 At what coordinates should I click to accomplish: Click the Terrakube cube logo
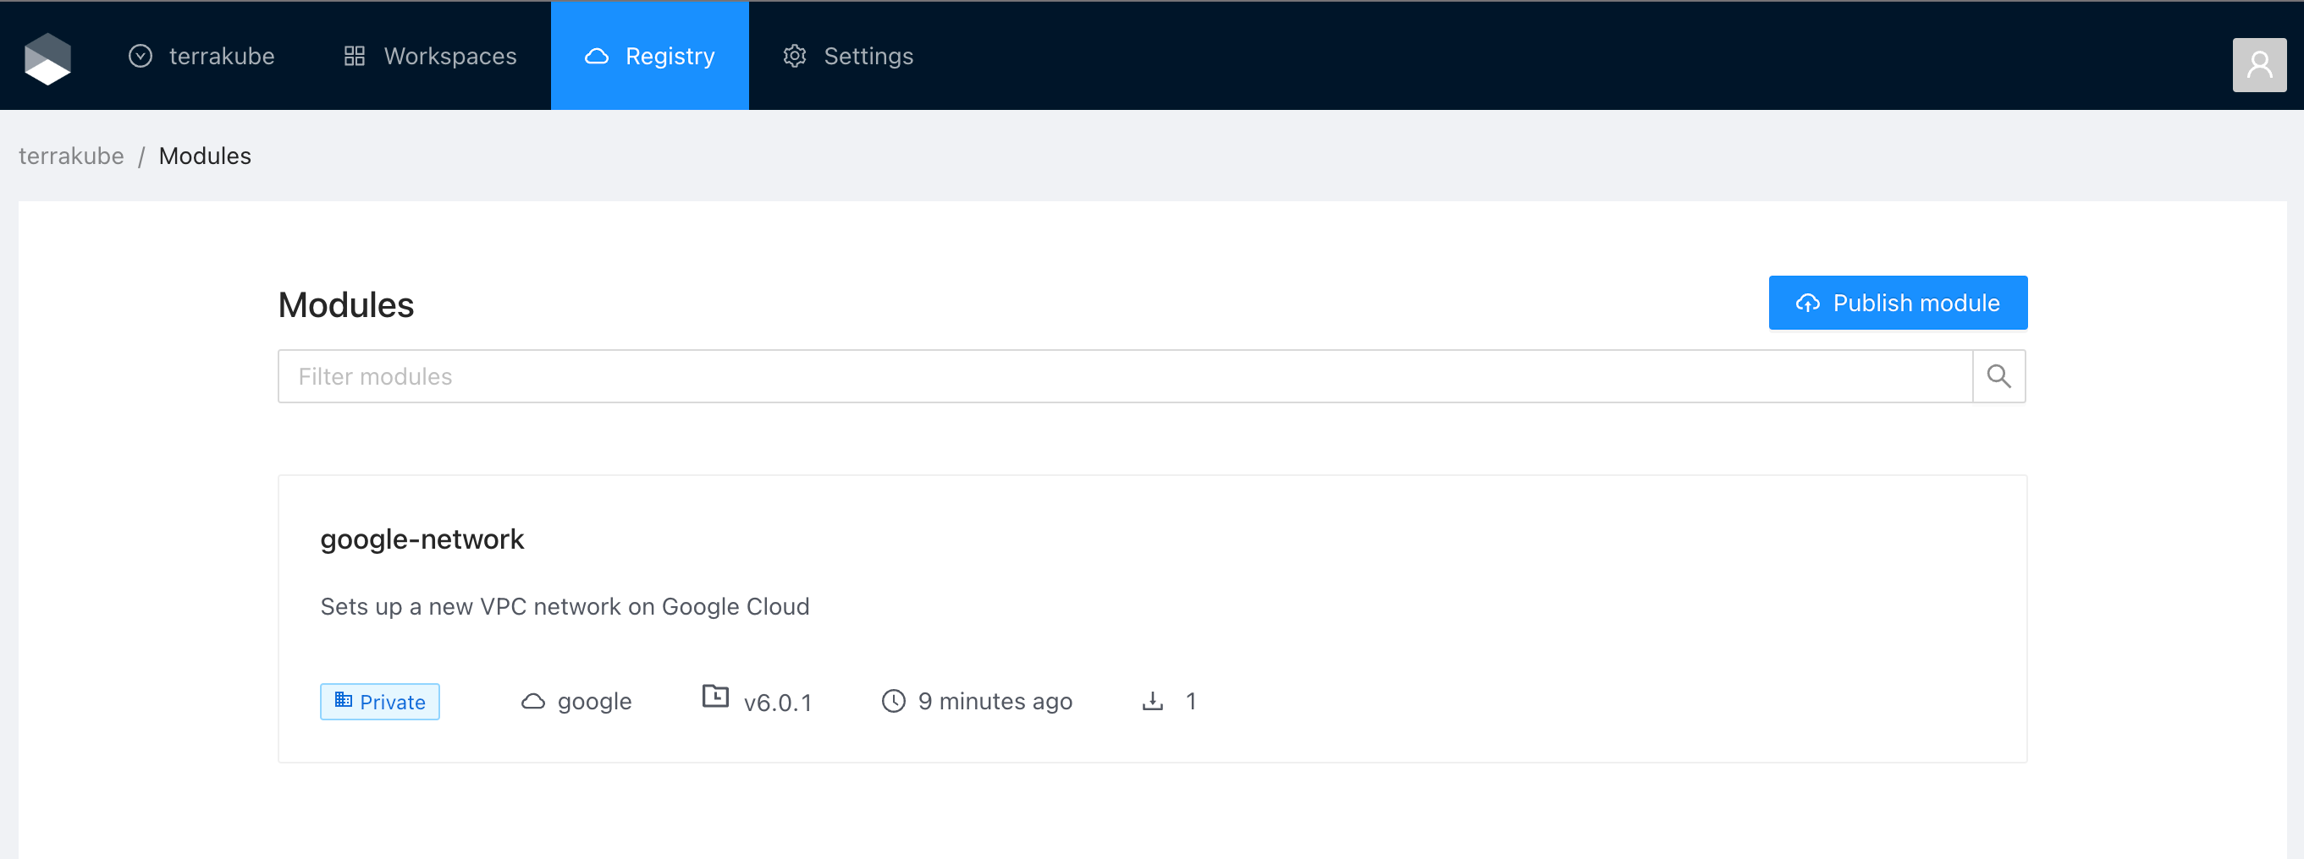48,58
